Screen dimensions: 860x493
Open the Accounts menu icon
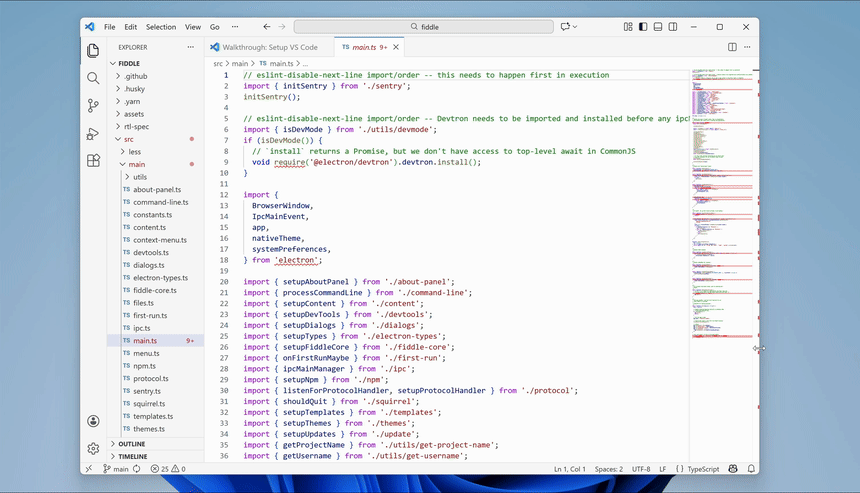pos(93,422)
